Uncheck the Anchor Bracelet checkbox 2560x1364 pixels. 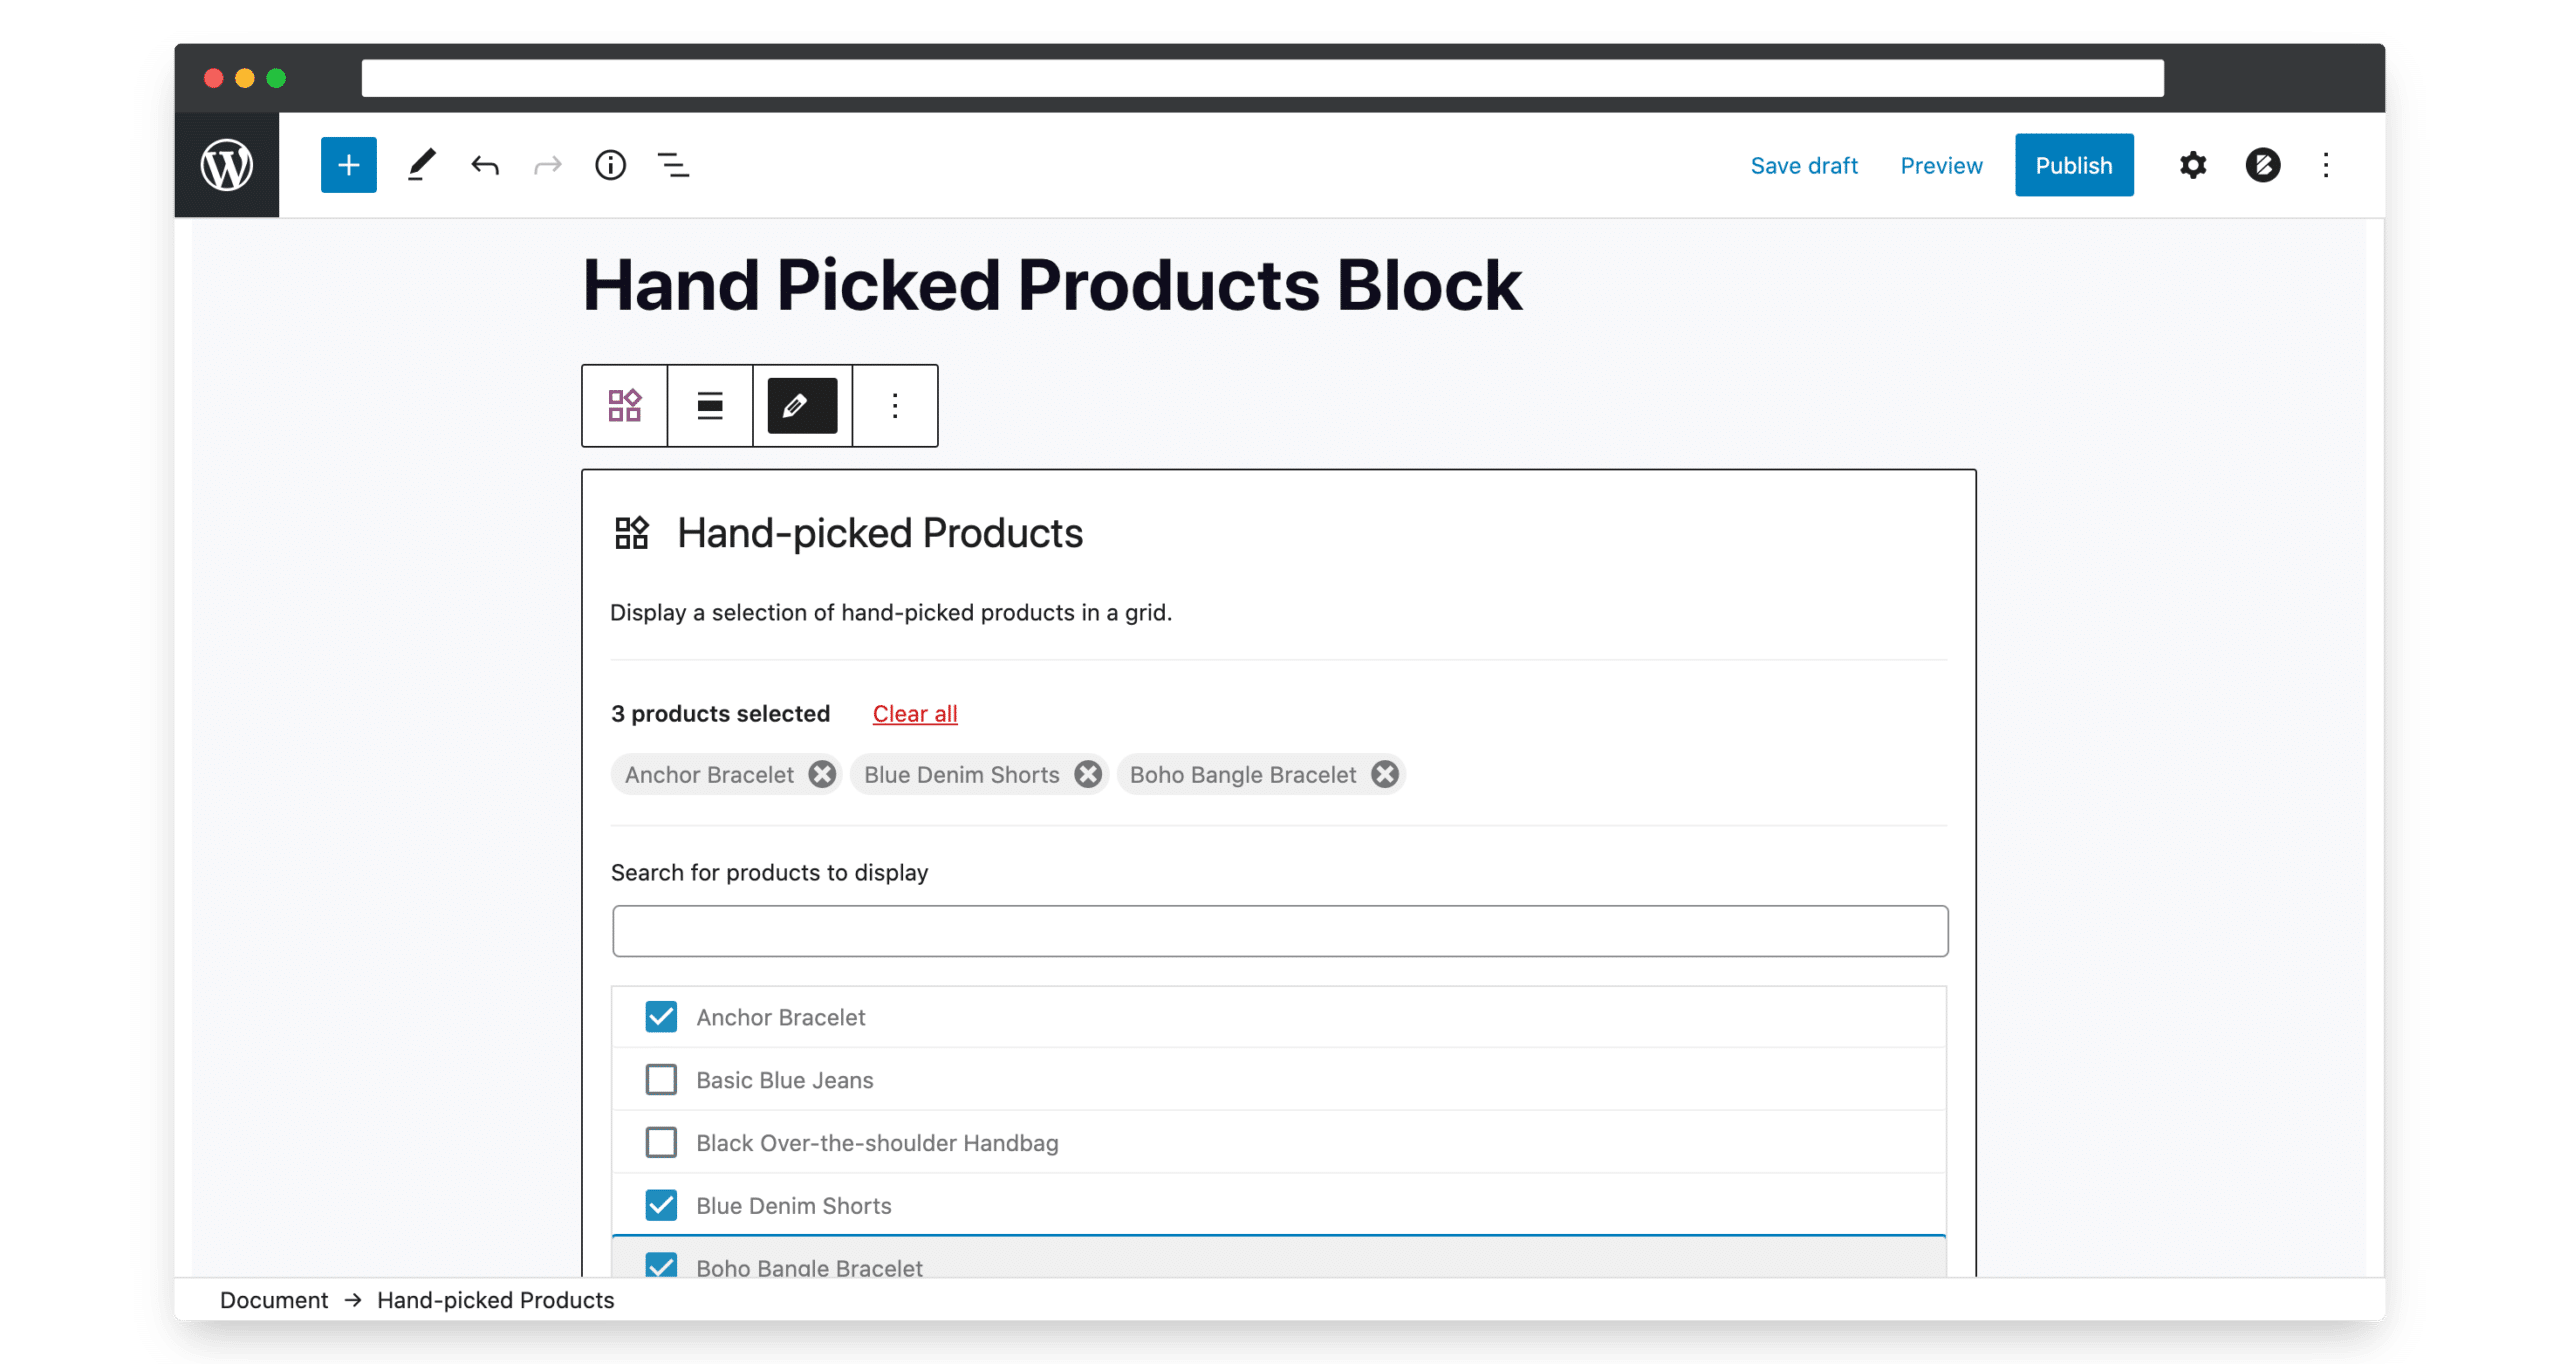click(661, 1017)
